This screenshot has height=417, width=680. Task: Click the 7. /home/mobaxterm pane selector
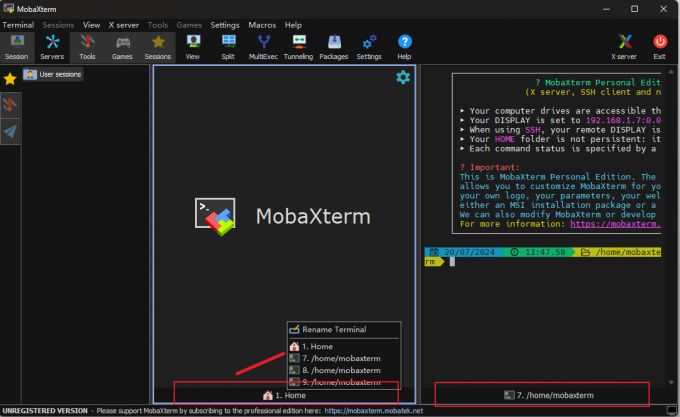tap(549, 395)
